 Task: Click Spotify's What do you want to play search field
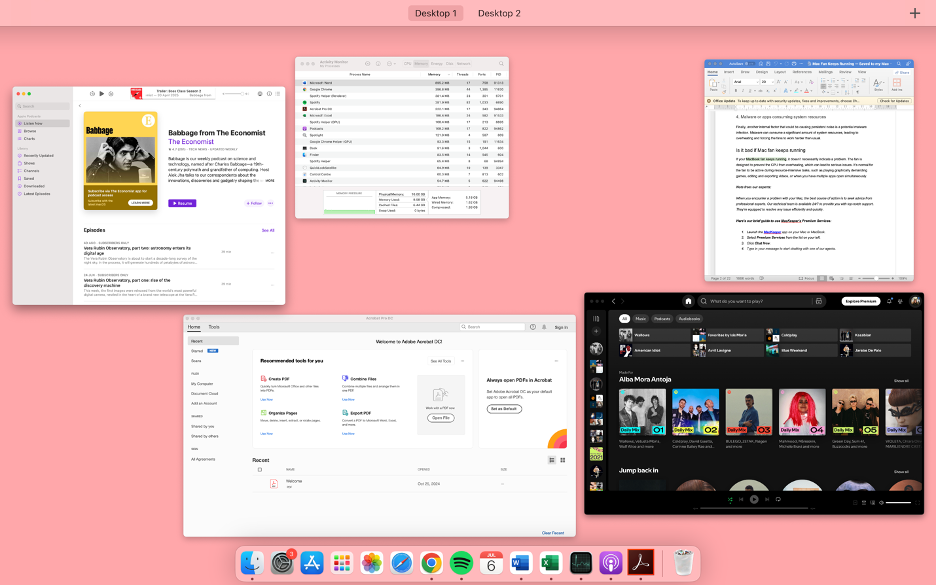pyautogui.click(x=738, y=301)
